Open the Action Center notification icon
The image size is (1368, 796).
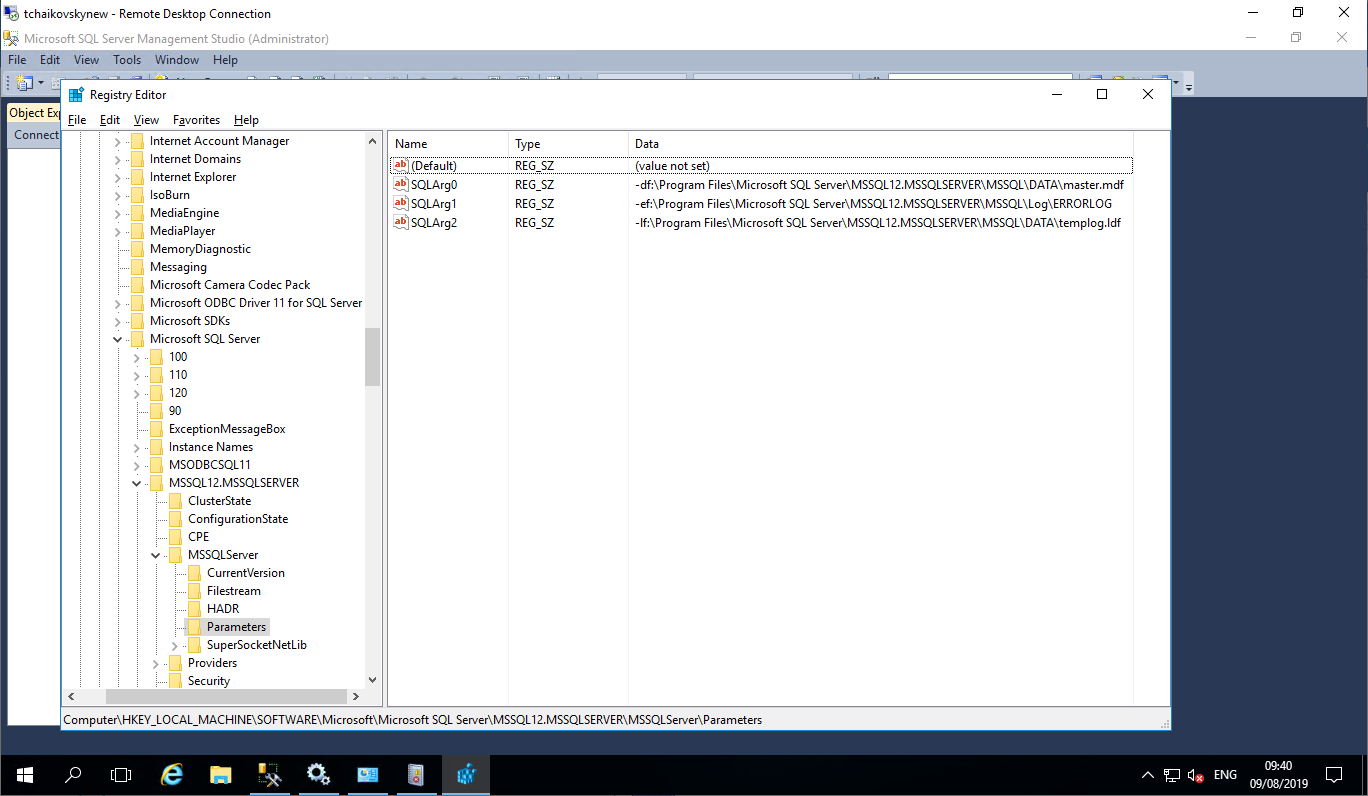click(1333, 774)
